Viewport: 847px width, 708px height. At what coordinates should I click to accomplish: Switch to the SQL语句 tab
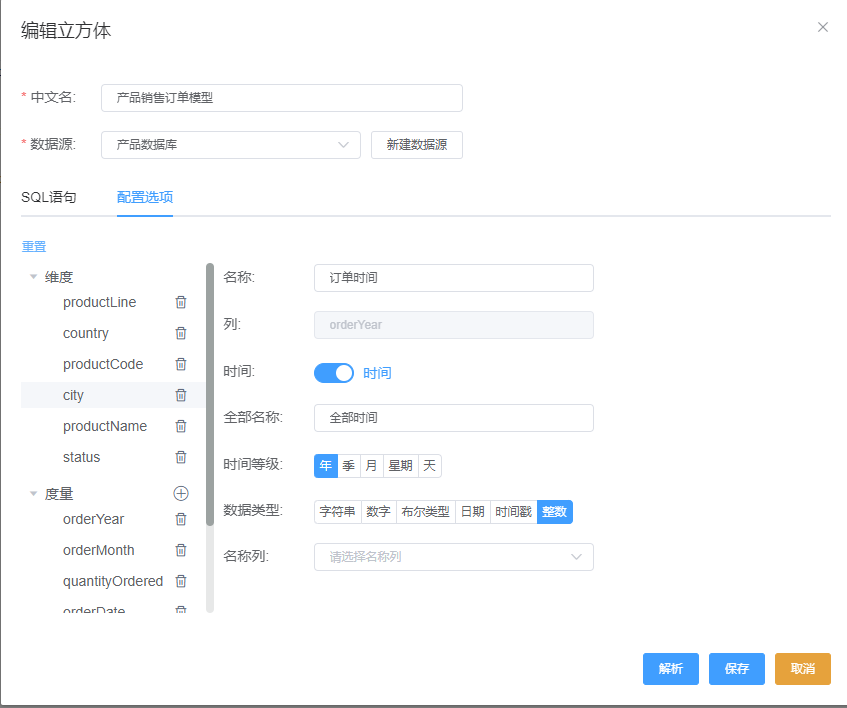pos(48,197)
